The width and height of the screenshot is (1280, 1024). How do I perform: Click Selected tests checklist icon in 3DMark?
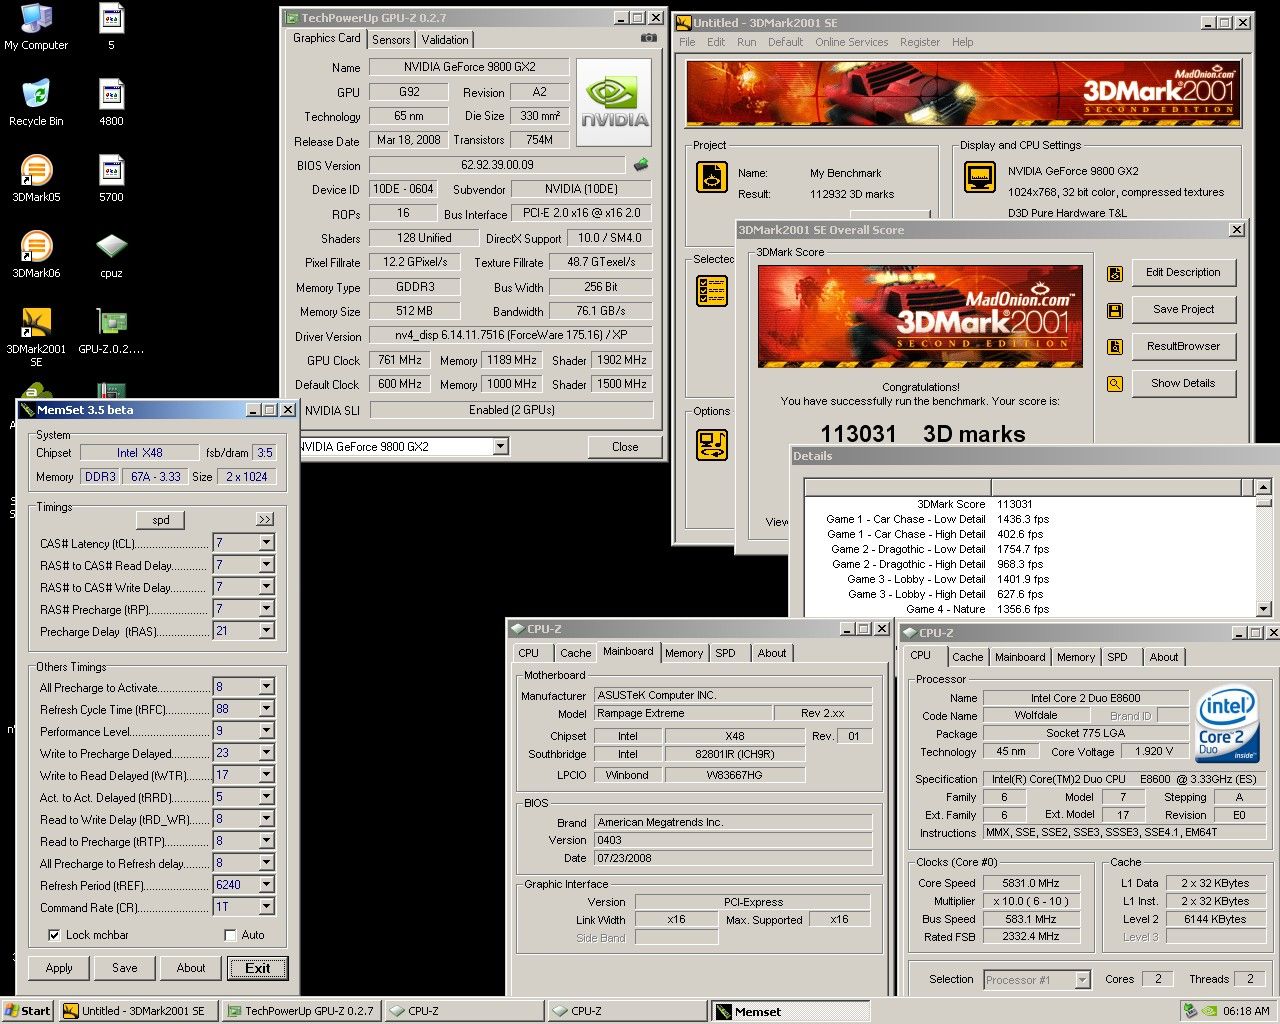(712, 291)
